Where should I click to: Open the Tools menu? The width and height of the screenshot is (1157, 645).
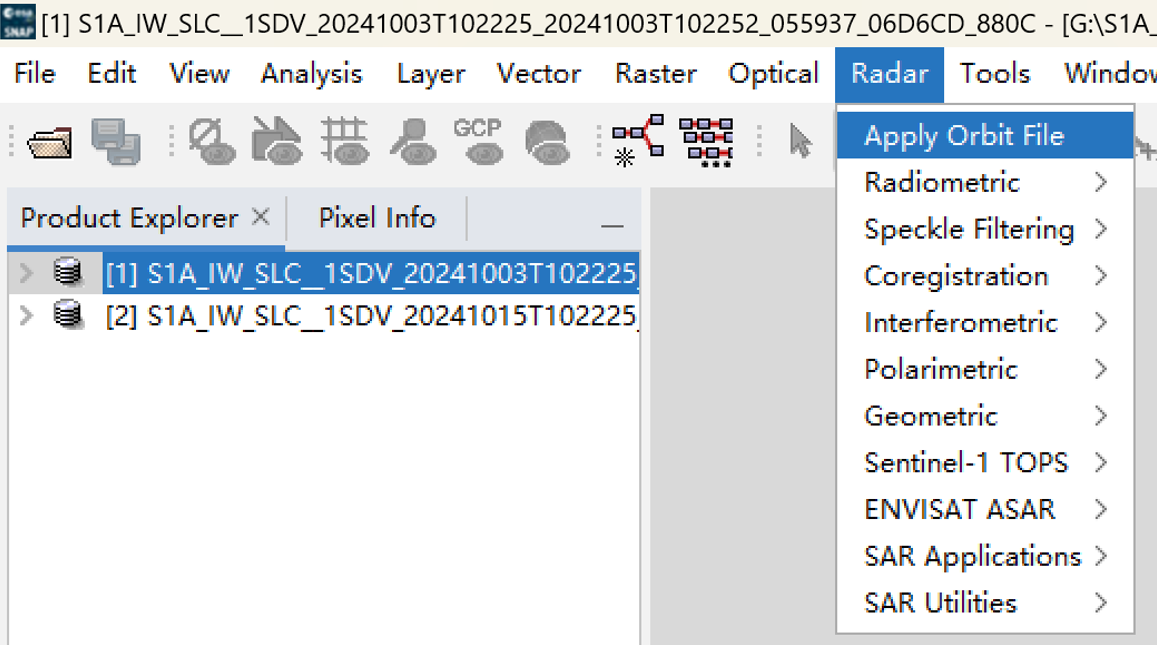pos(995,73)
